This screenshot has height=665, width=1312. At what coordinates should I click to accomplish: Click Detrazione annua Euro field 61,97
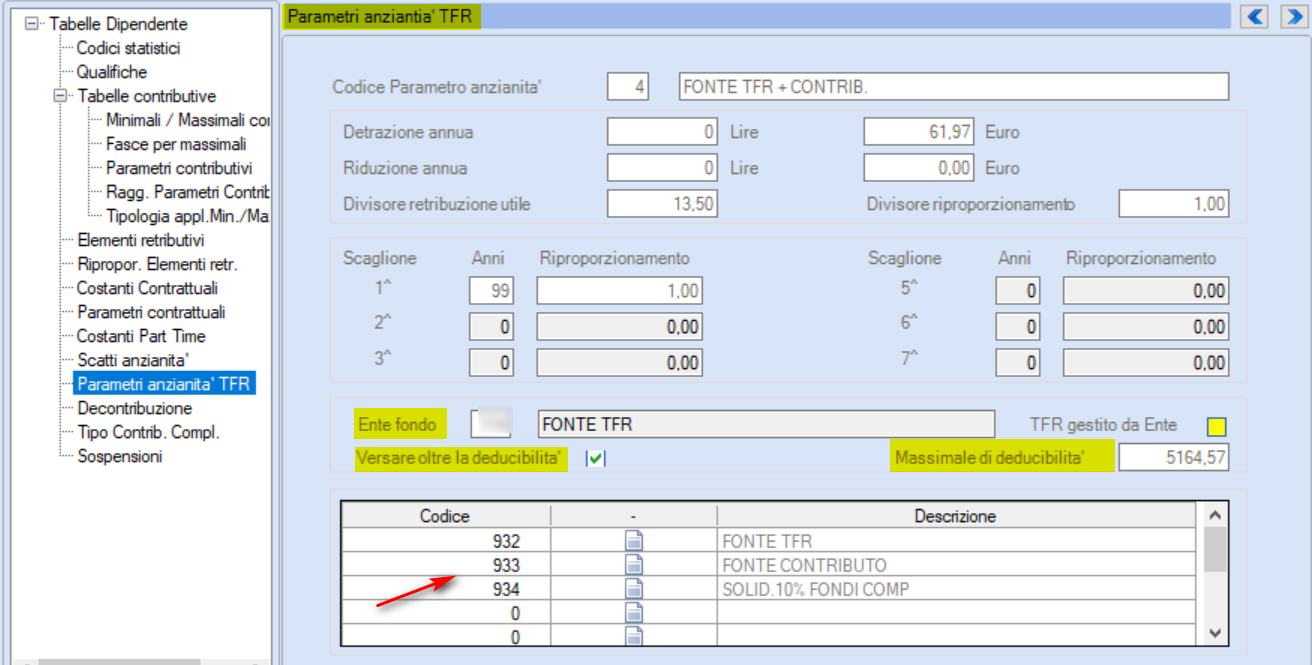click(919, 132)
